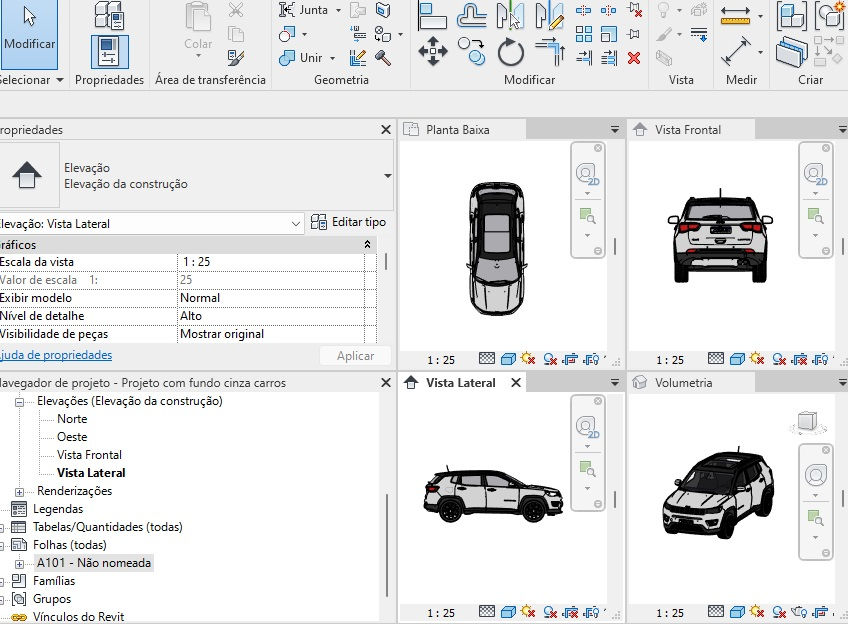Image resolution: width=848 pixels, height=624 pixels.
Task: Select the Demolish hammer tool
Action: pos(383,57)
